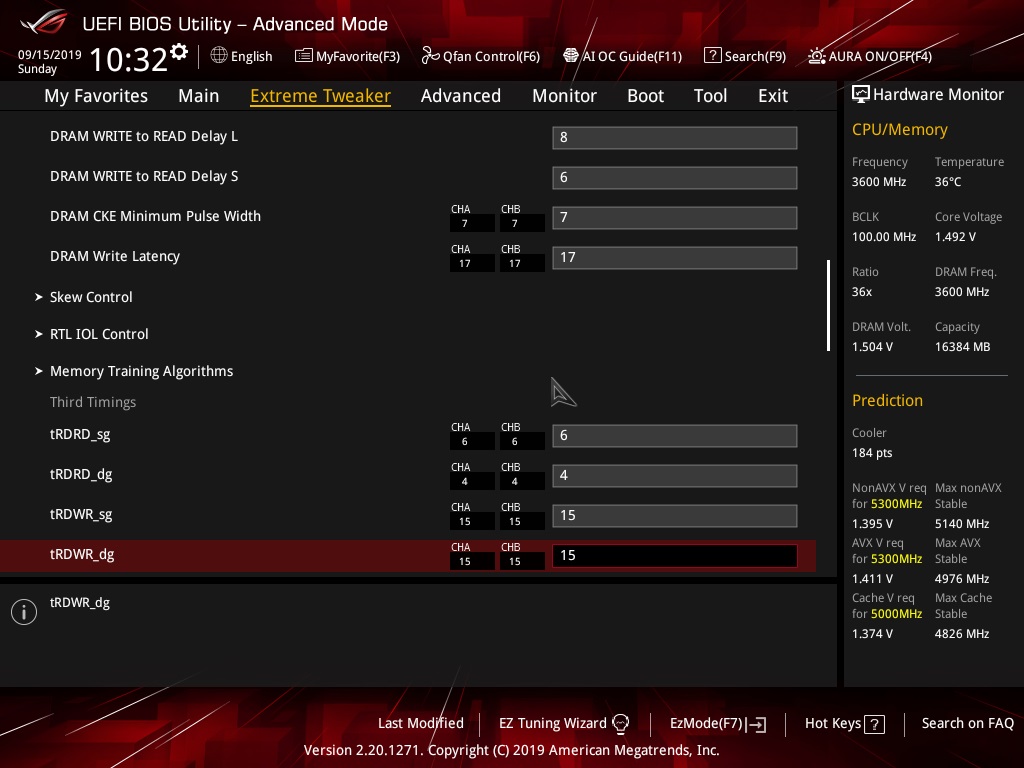The height and width of the screenshot is (768, 1024).
Task: Switch to the Advanced tab
Action: pyautogui.click(x=460, y=96)
